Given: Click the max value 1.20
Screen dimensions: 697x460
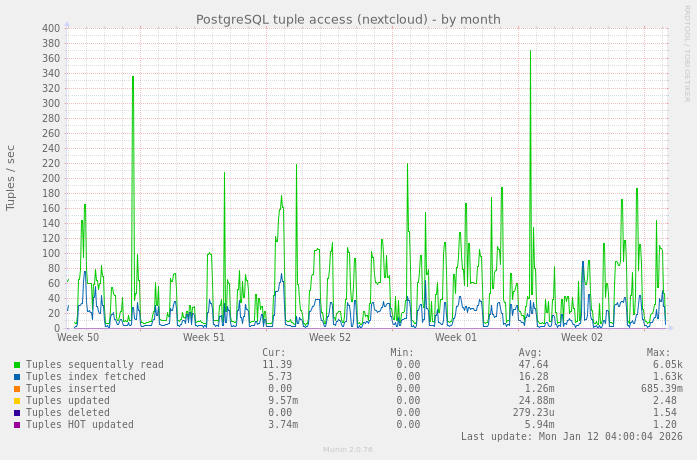Looking at the screenshot, I should tap(665, 424).
